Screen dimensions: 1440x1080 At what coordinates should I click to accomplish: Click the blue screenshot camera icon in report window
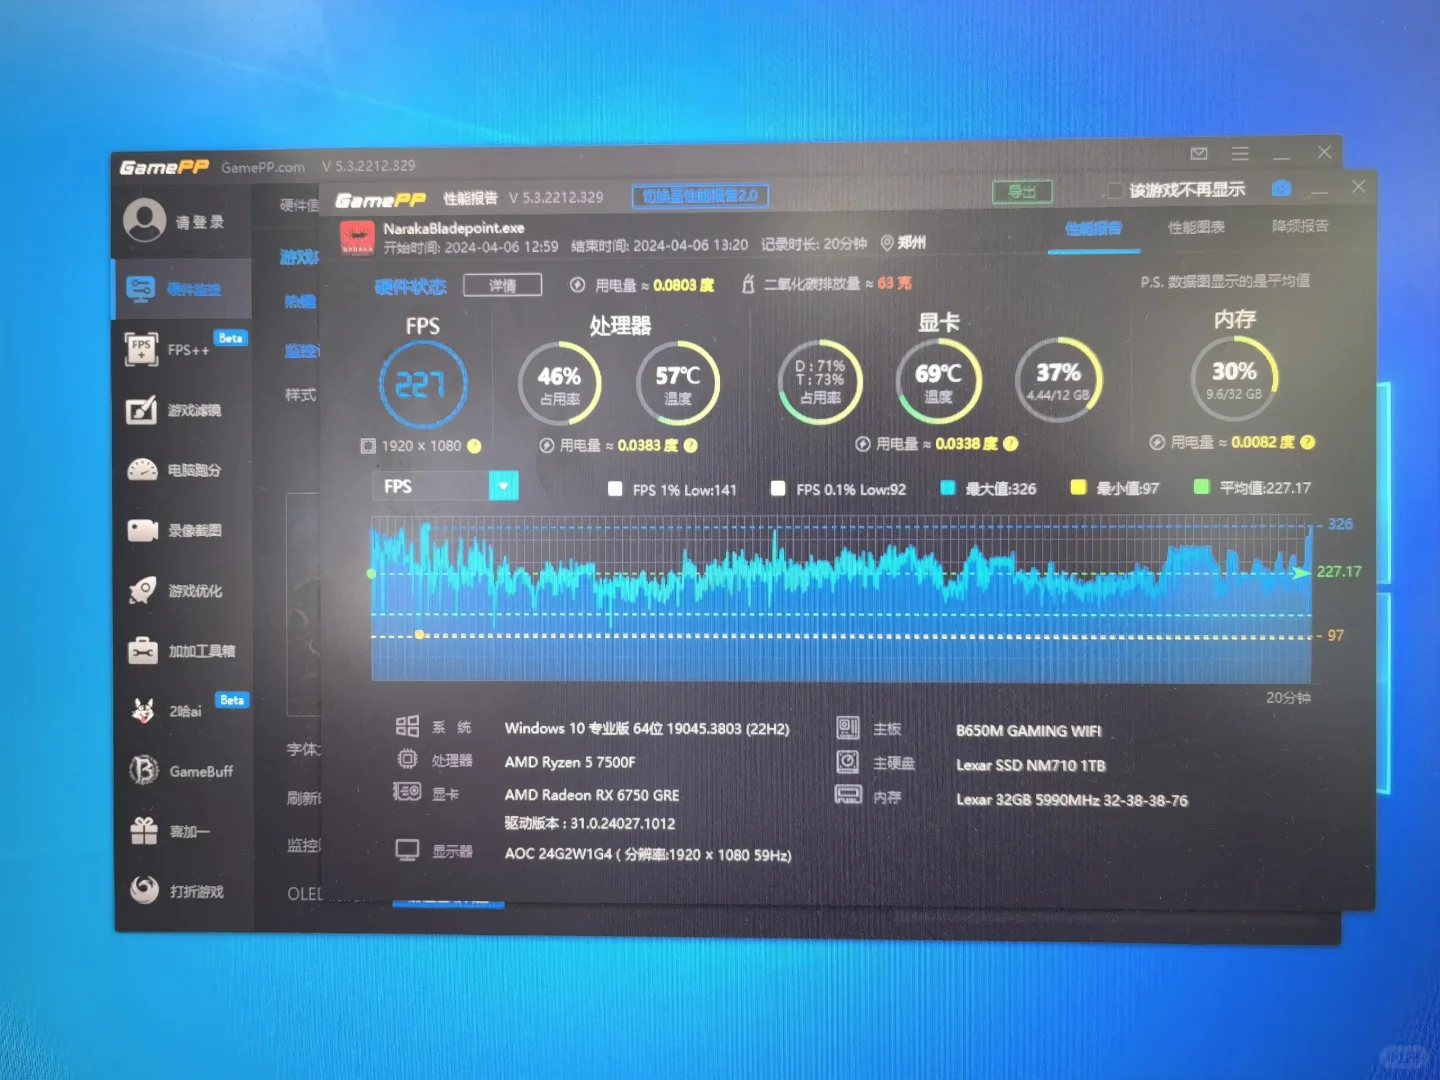1281,188
